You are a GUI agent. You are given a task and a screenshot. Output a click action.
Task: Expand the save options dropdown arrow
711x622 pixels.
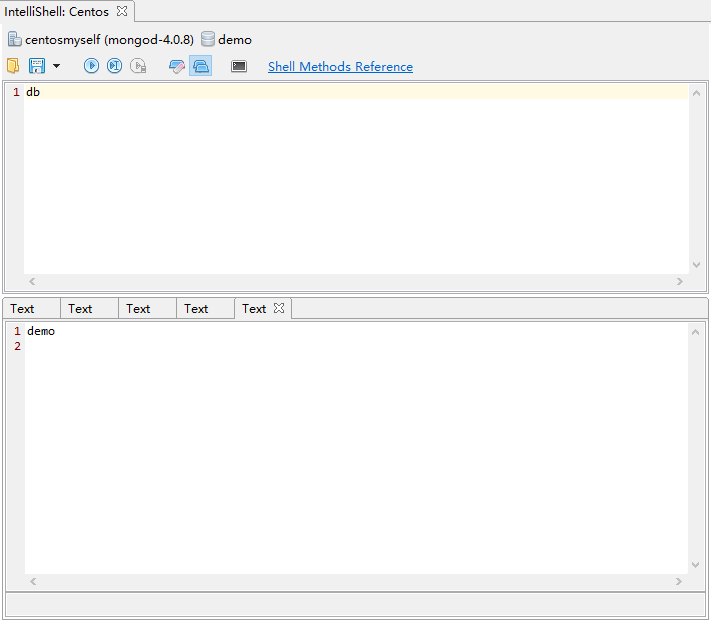(56, 66)
